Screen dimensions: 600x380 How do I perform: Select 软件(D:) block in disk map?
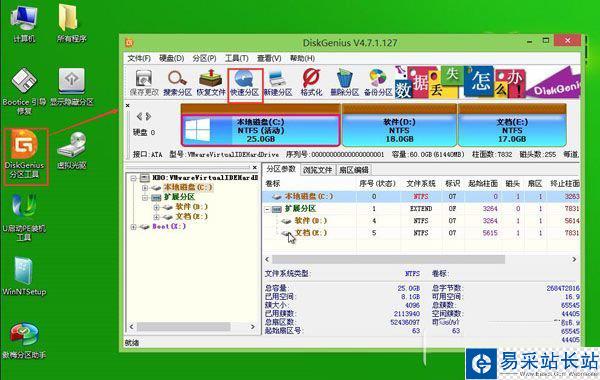399,130
